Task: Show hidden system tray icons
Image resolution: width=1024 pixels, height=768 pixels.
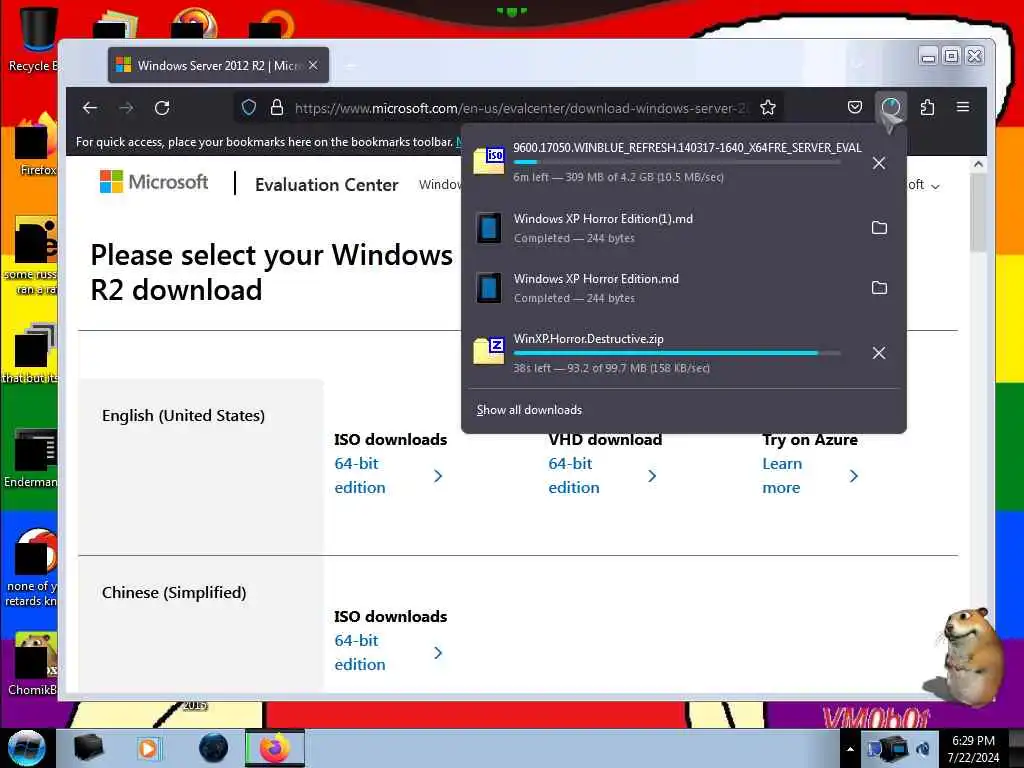Action: [850, 749]
